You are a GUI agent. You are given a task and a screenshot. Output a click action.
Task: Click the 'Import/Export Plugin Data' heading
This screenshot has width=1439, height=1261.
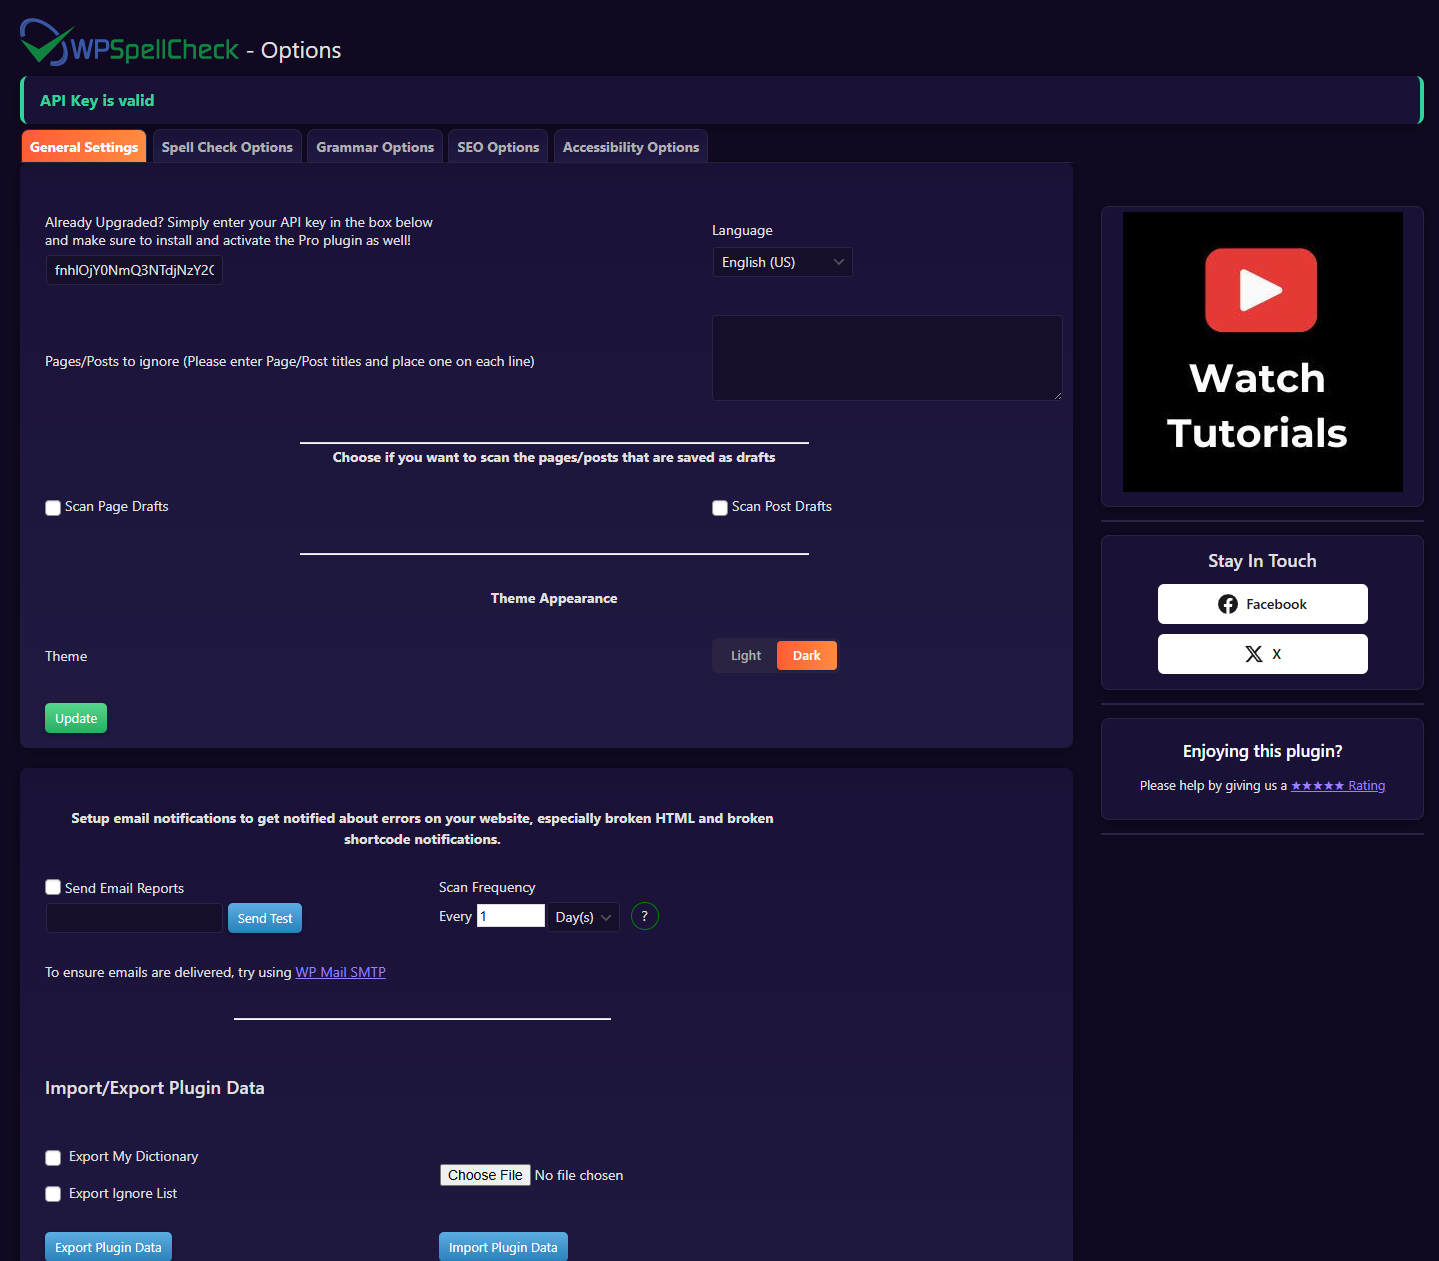click(155, 1088)
